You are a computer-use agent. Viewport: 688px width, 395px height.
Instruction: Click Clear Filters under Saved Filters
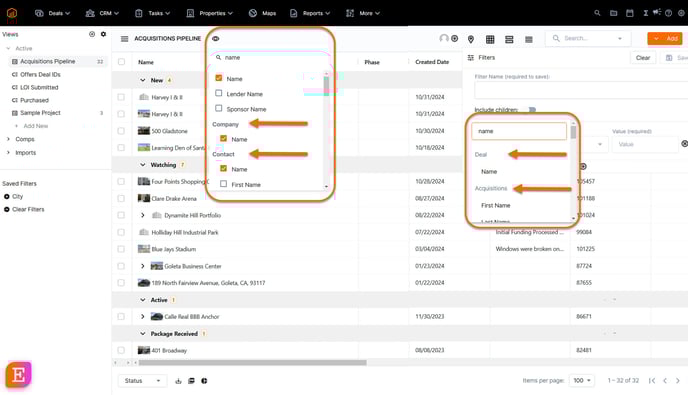pos(28,209)
